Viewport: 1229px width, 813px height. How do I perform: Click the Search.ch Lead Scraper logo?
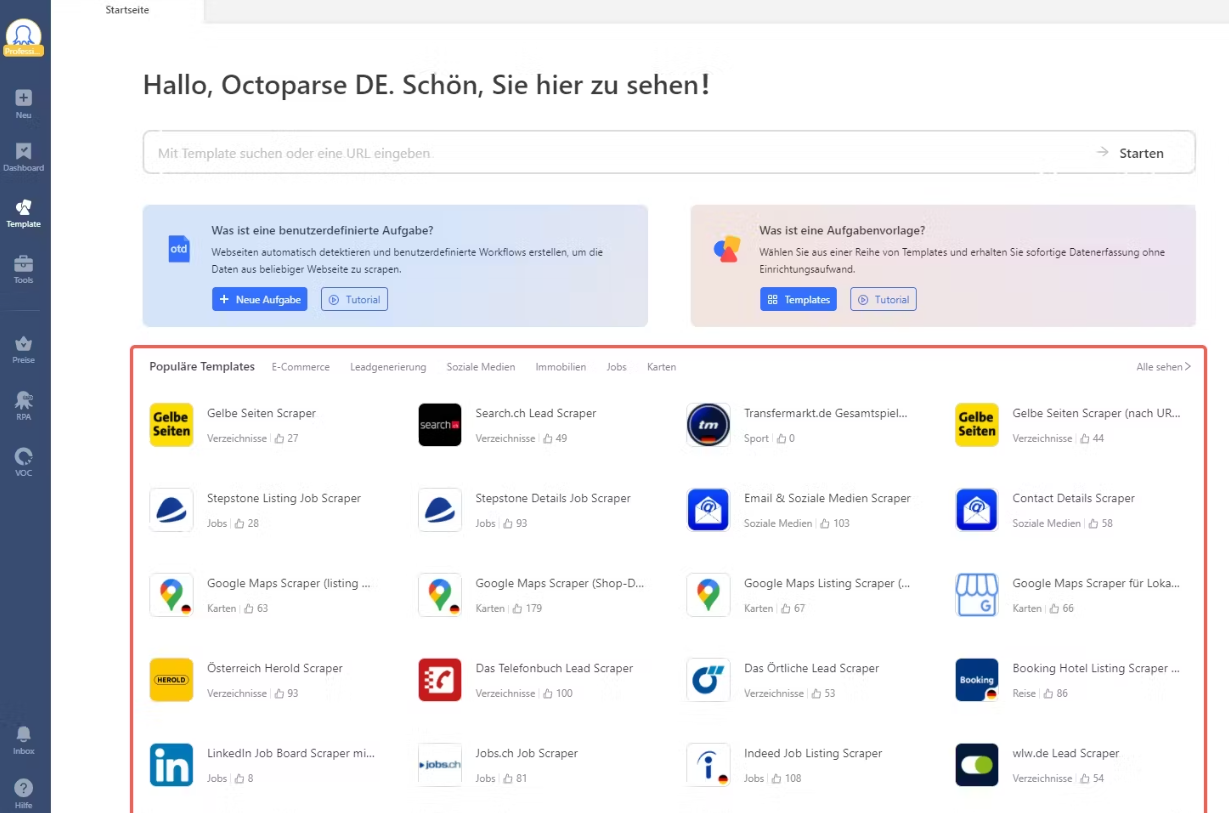[x=440, y=425]
